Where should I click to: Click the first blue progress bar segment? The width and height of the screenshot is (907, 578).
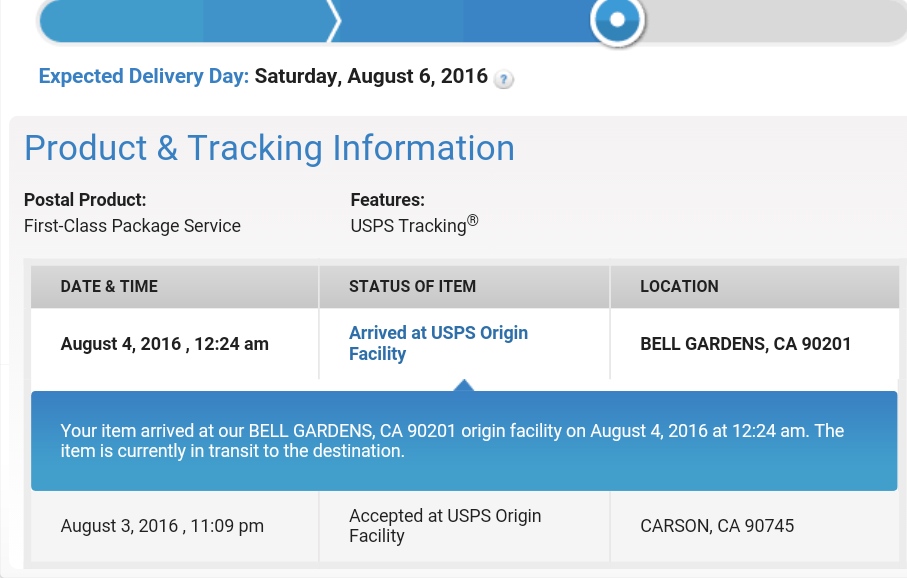(x=121, y=21)
